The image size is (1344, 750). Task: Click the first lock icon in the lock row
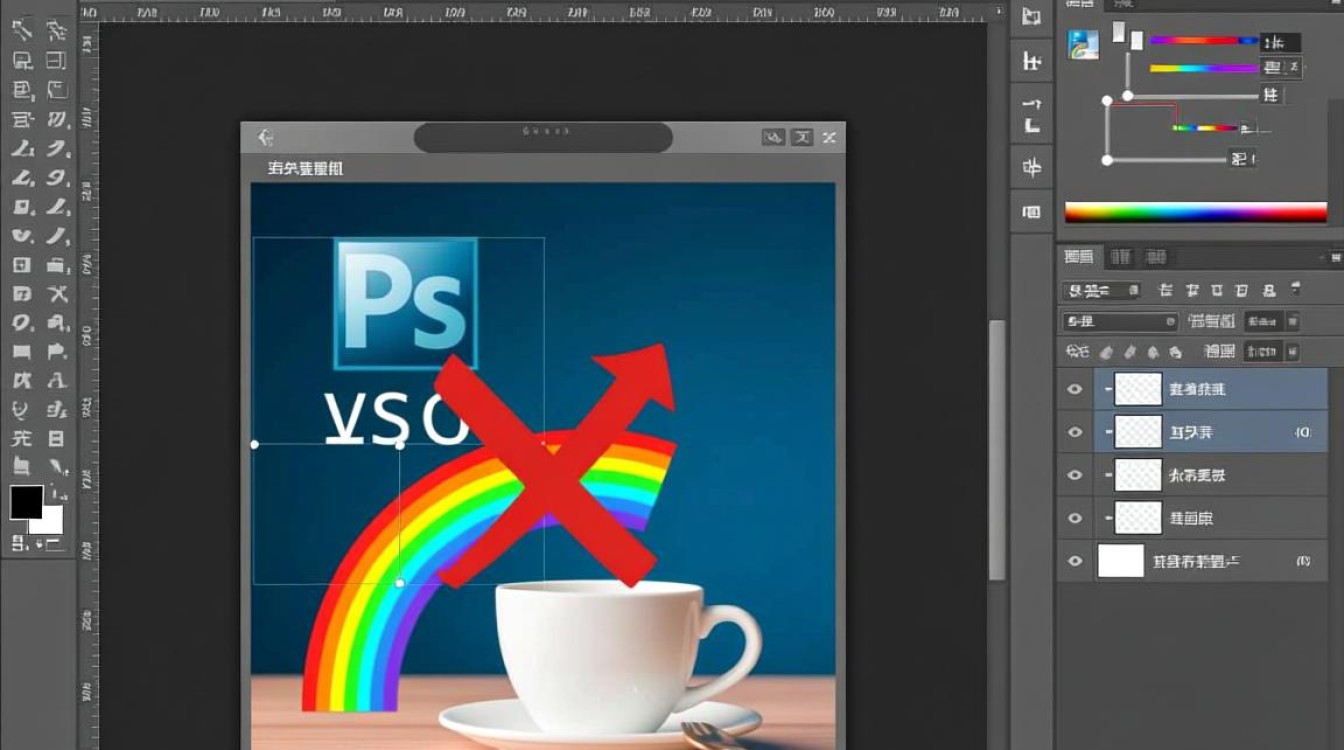click(x=1076, y=352)
